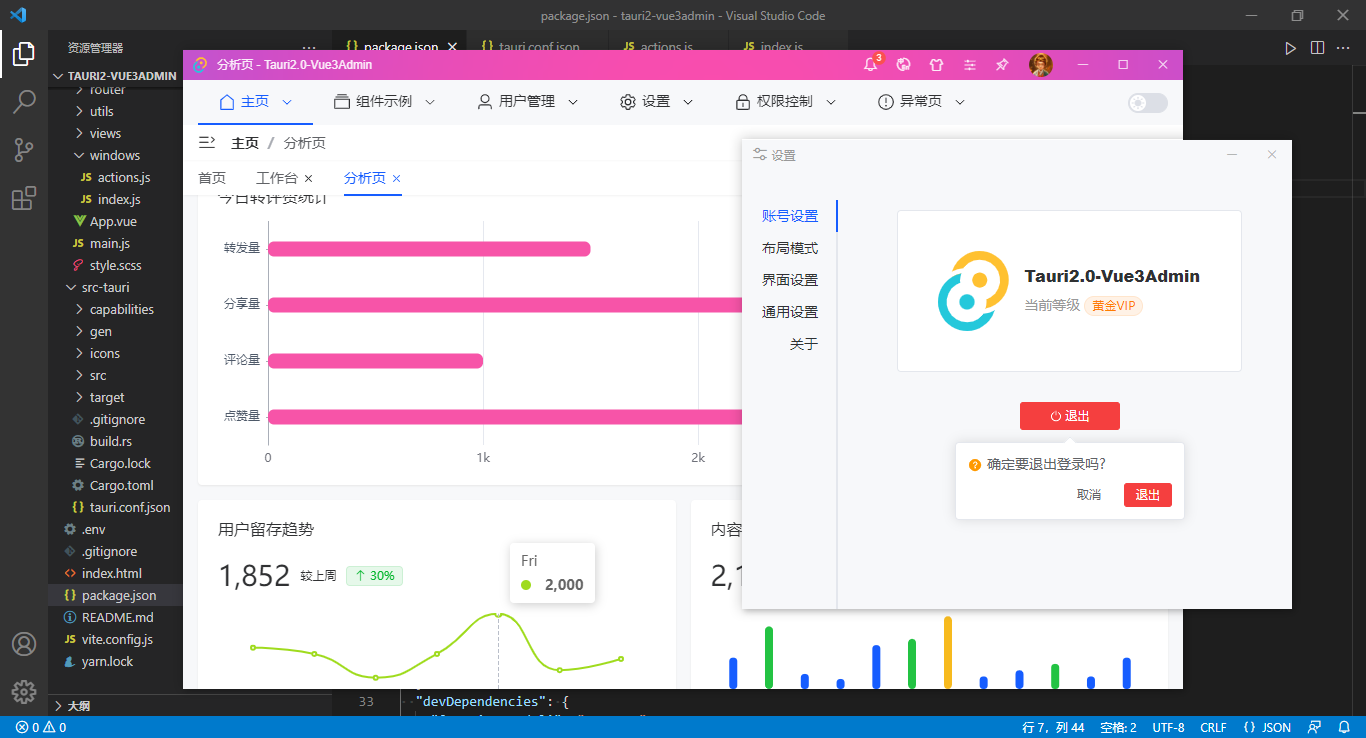Close the 设置 settings dialog
1366x738 pixels.
click(x=1272, y=154)
